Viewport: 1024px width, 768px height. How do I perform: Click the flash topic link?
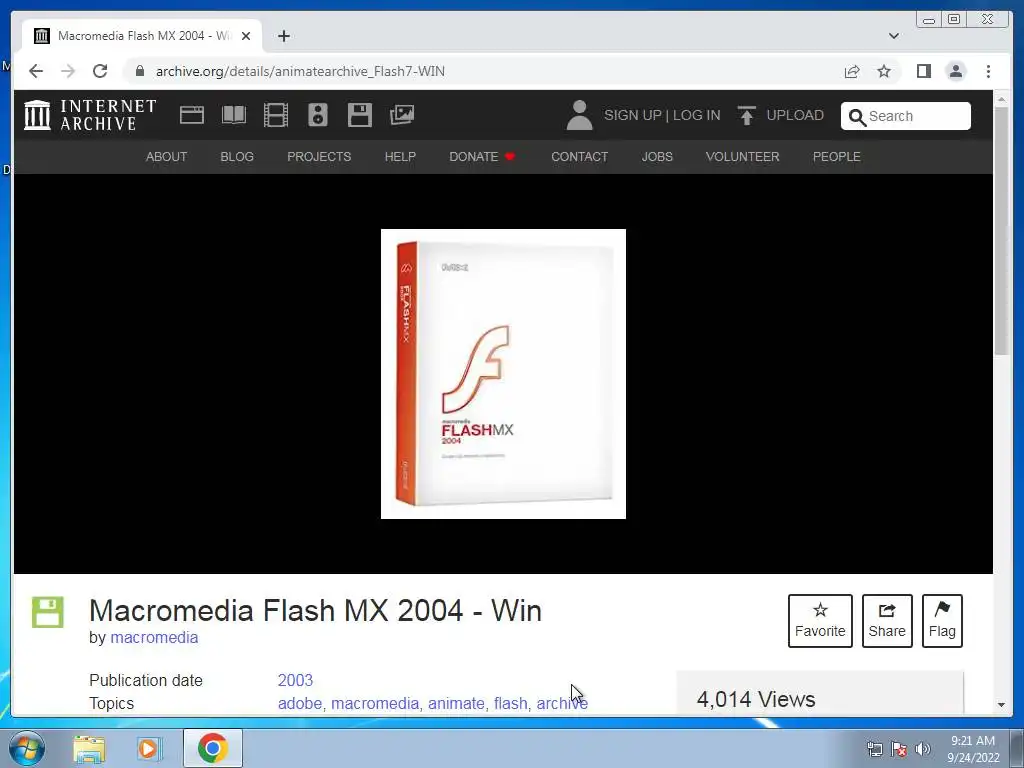point(510,703)
